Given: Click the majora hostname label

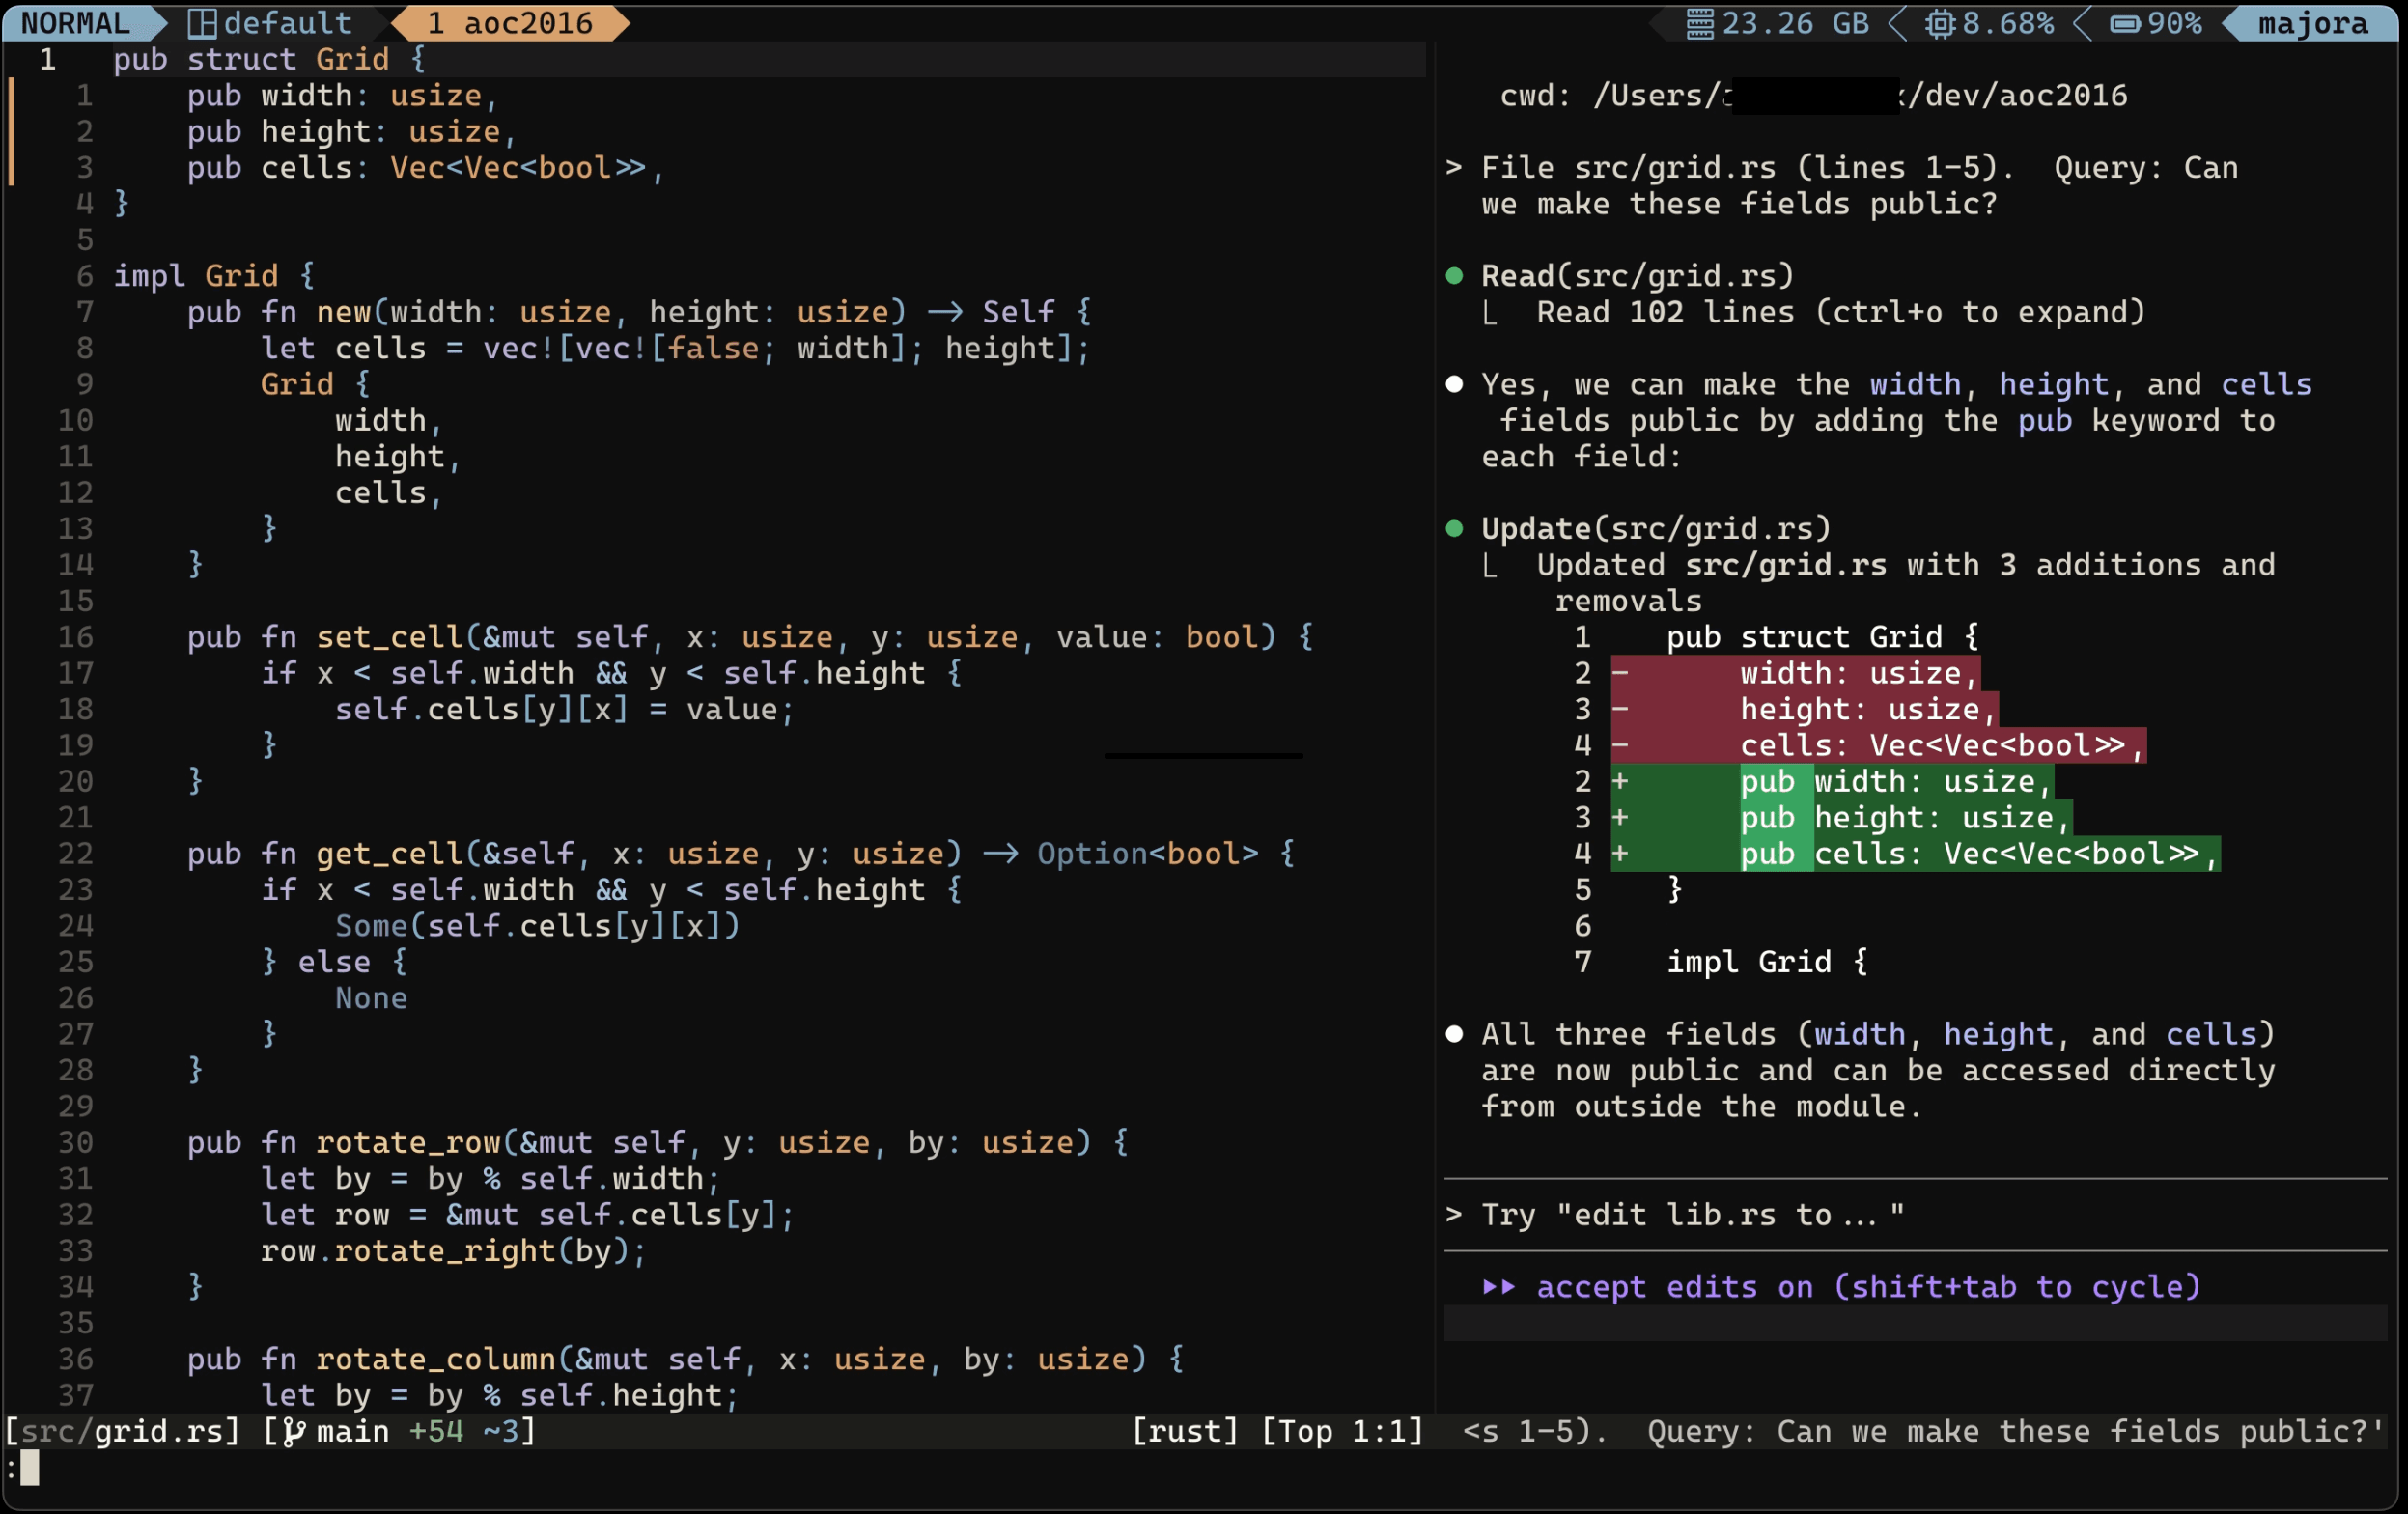Looking at the screenshot, I should (x=2312, y=23).
